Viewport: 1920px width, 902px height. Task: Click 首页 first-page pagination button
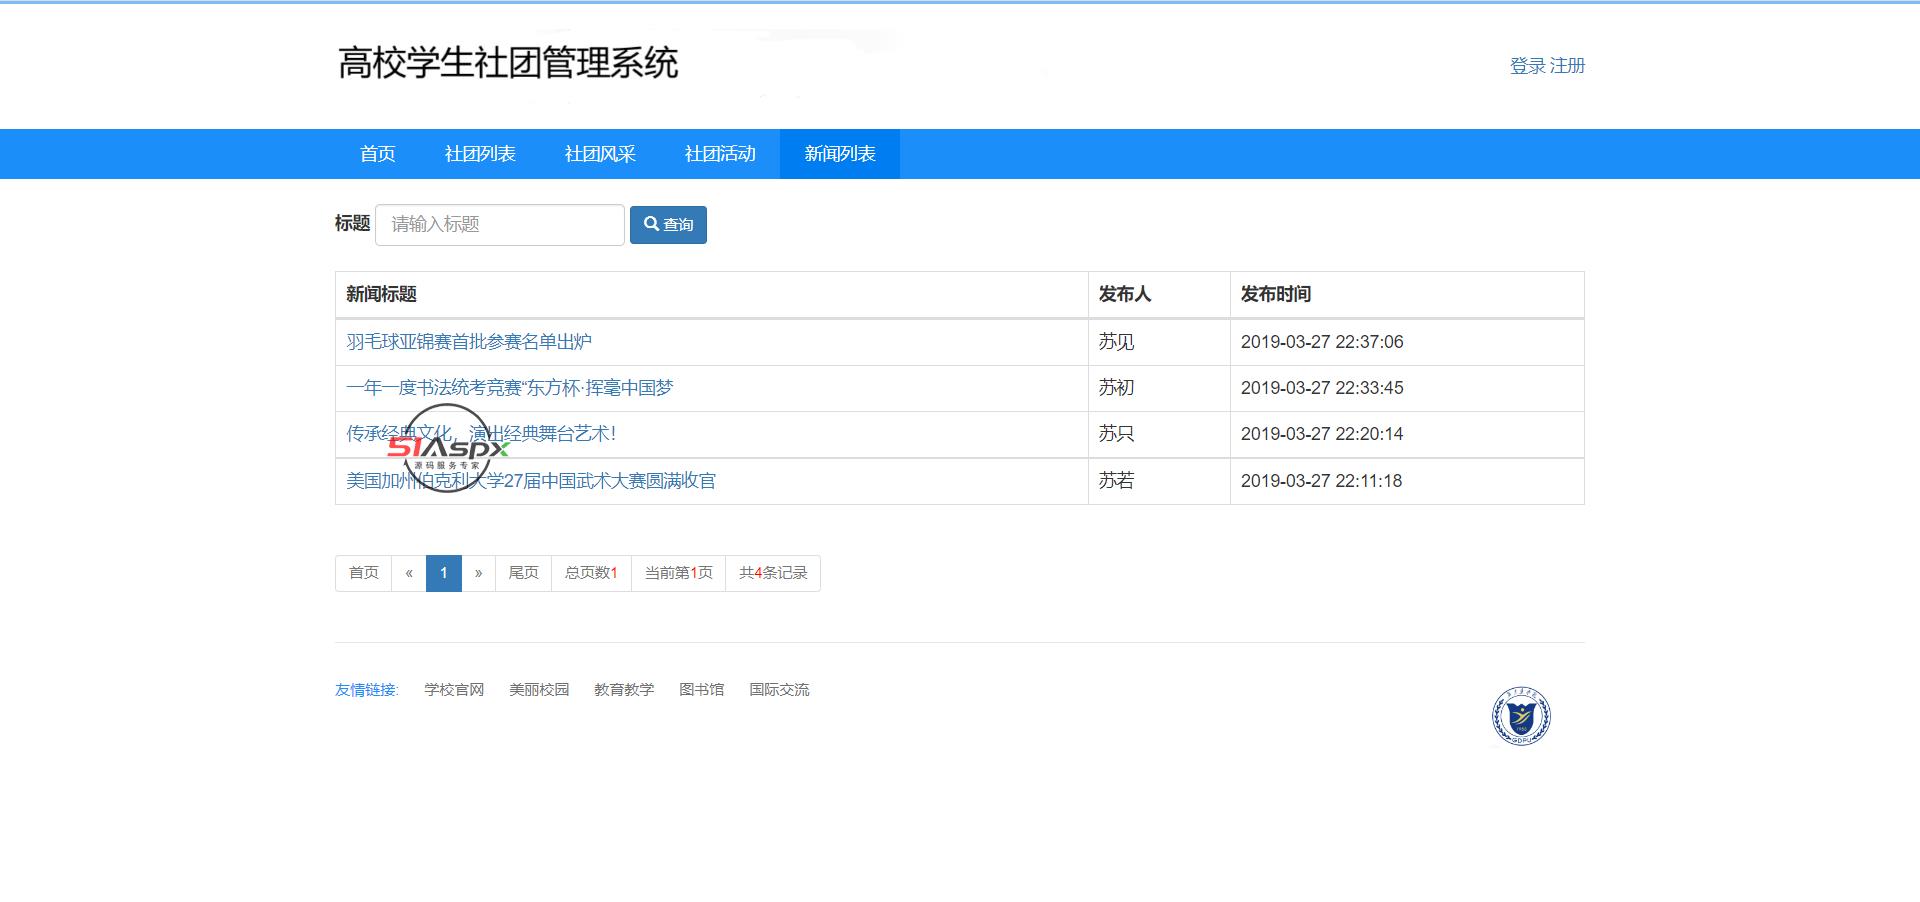[x=364, y=573]
